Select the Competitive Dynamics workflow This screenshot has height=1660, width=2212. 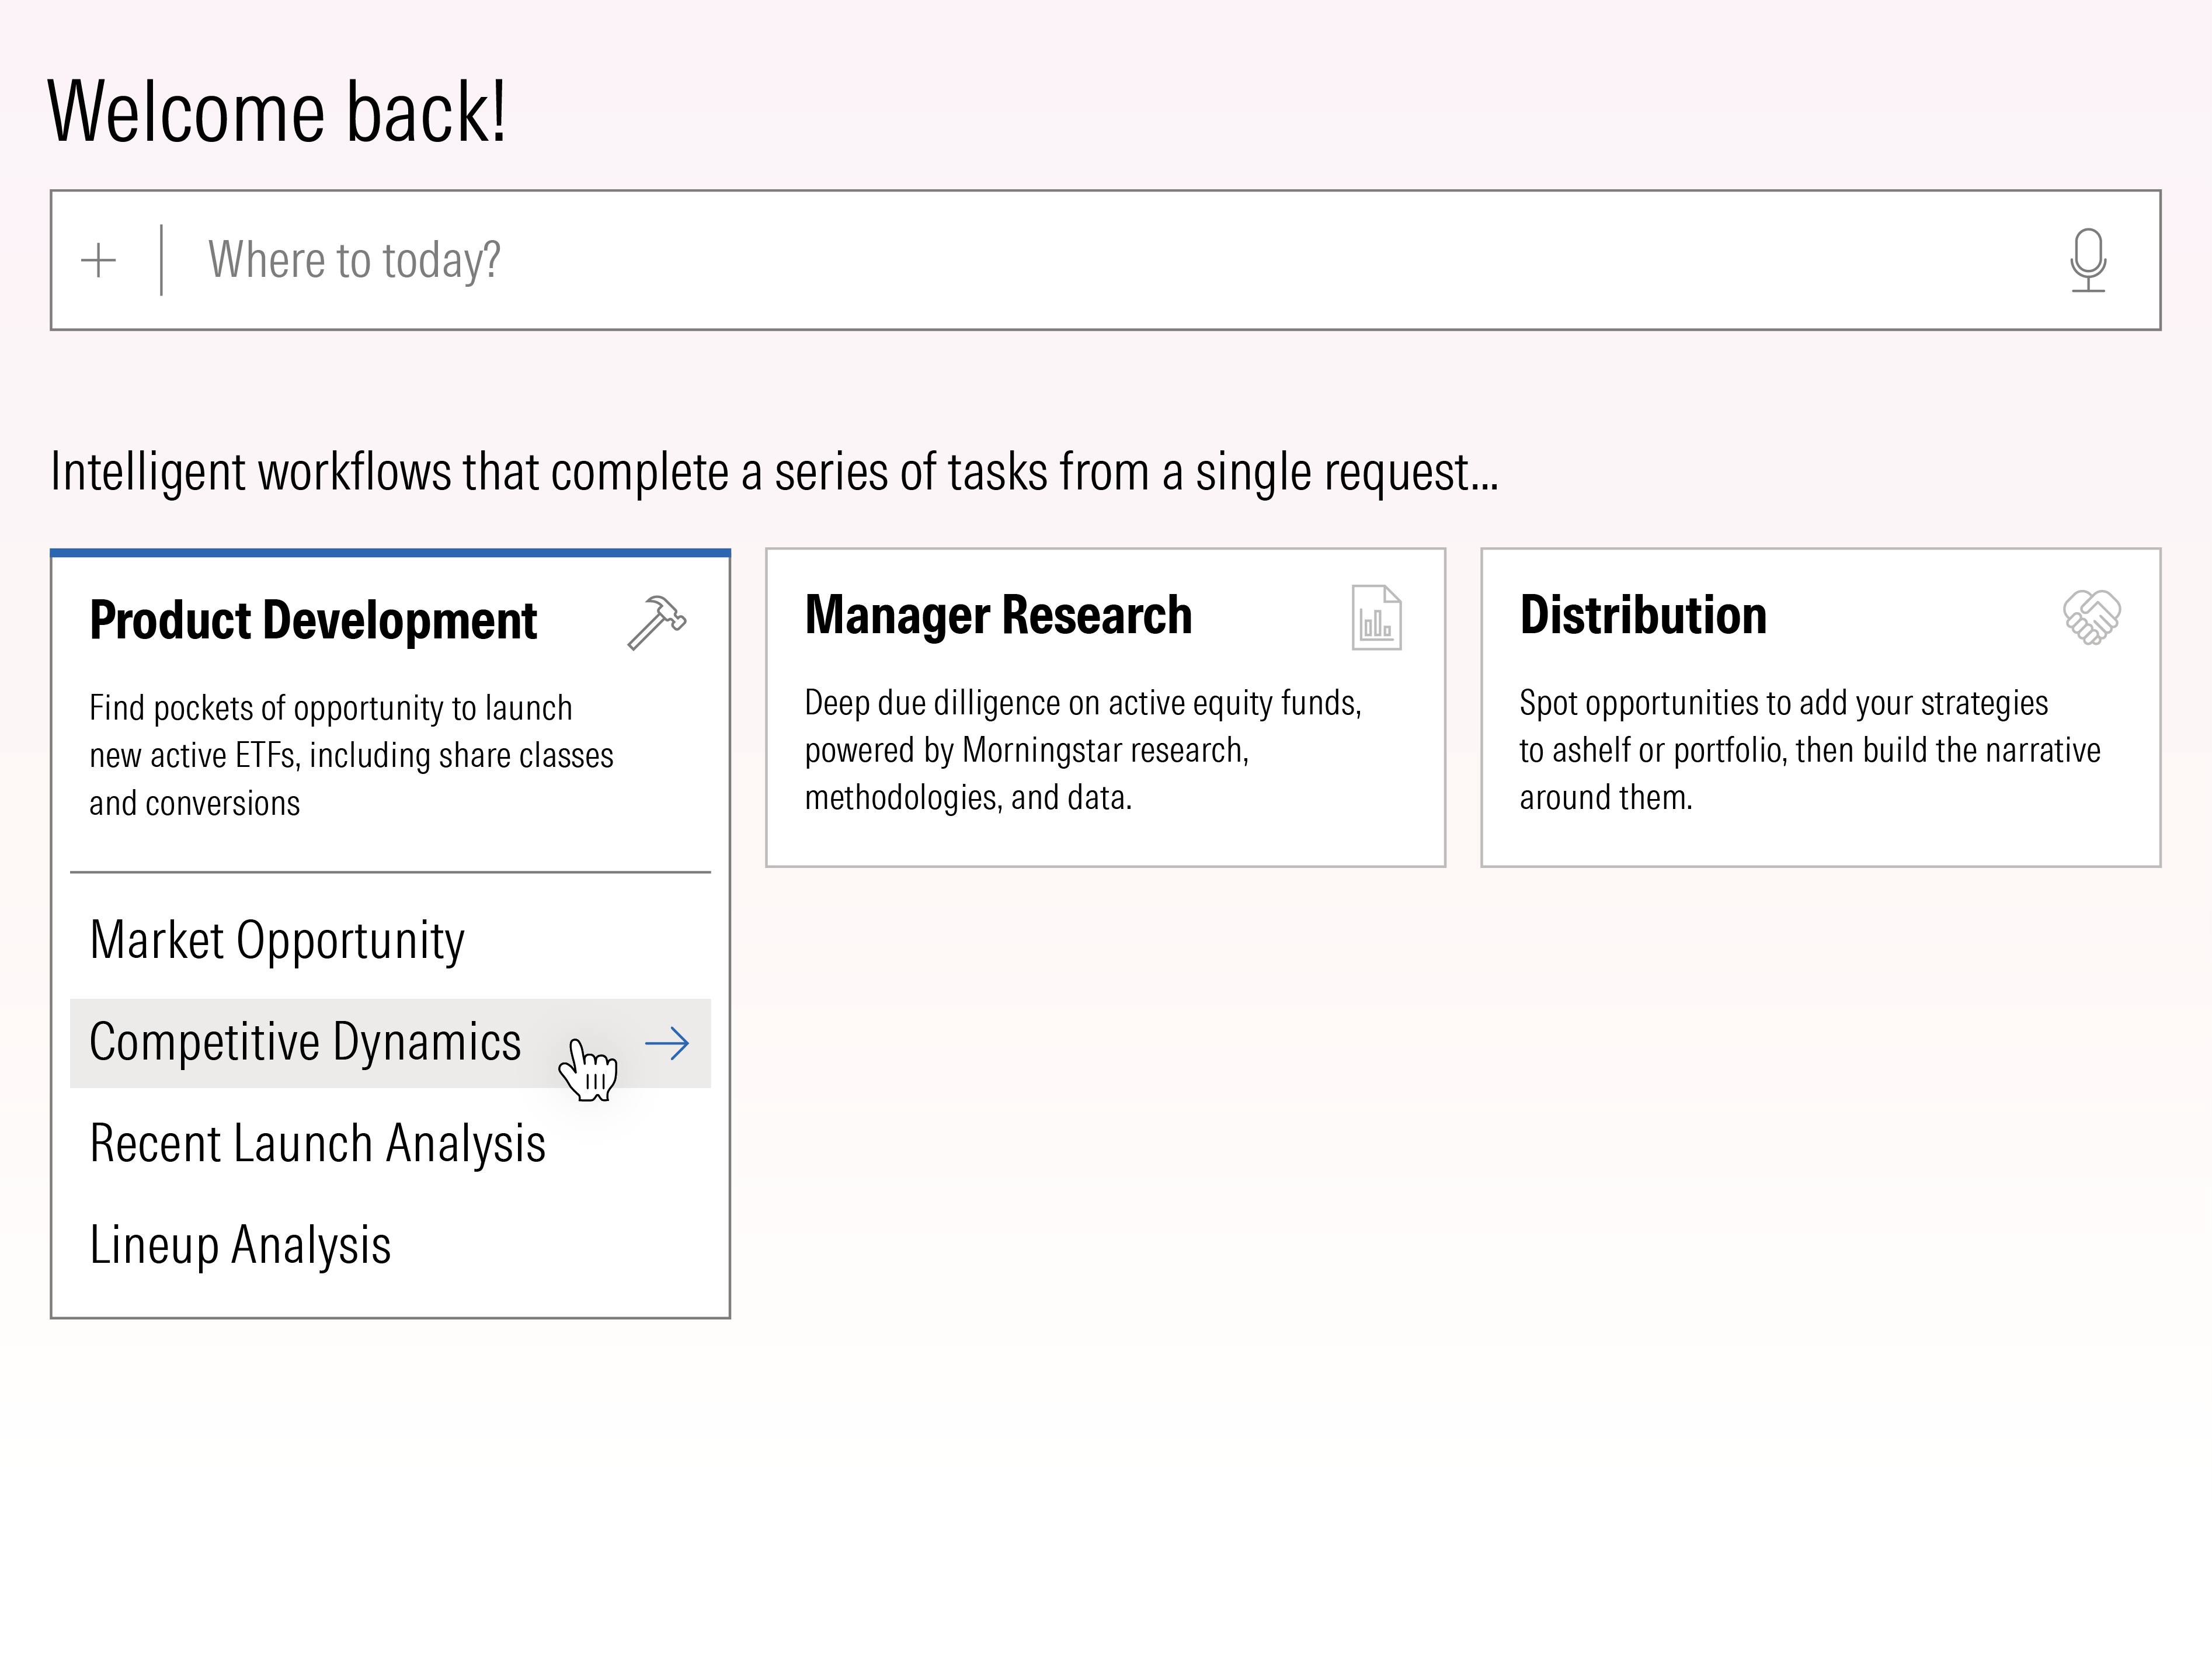(390, 1043)
